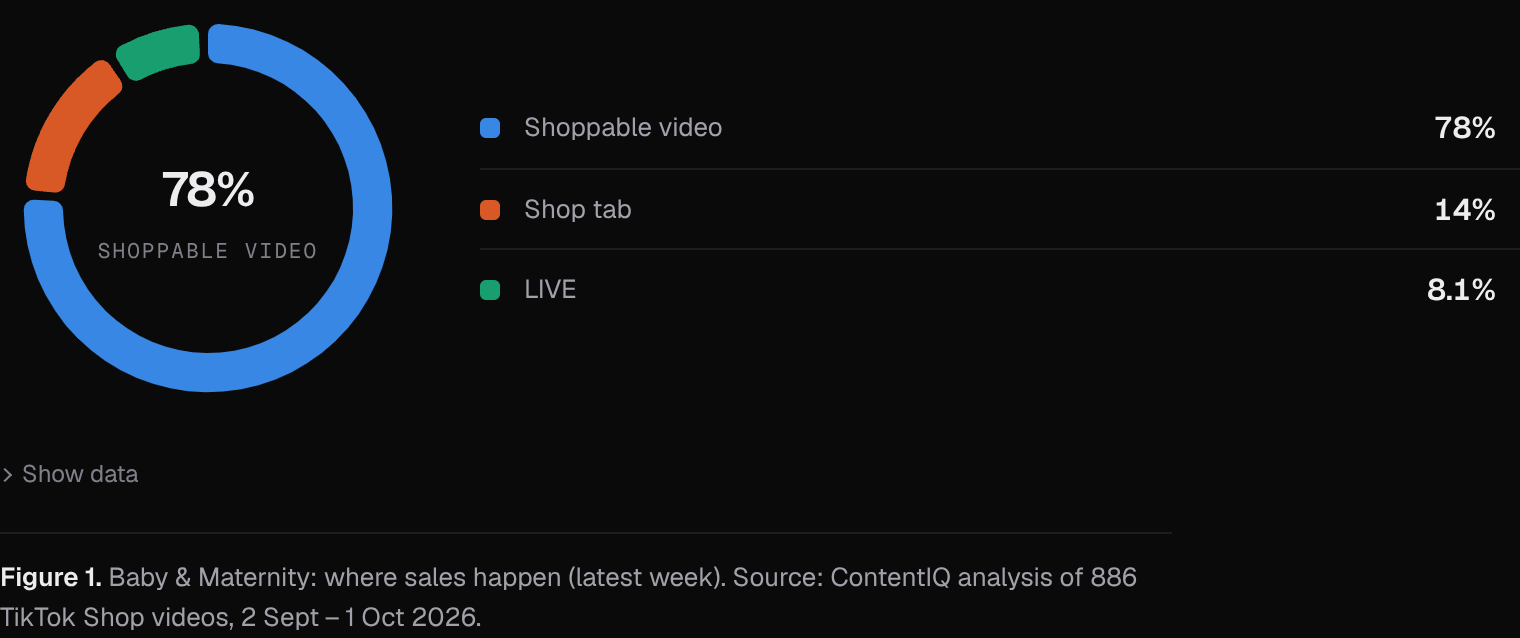Click the Shoppable video legend label
This screenshot has height=638, width=1520.
point(623,128)
